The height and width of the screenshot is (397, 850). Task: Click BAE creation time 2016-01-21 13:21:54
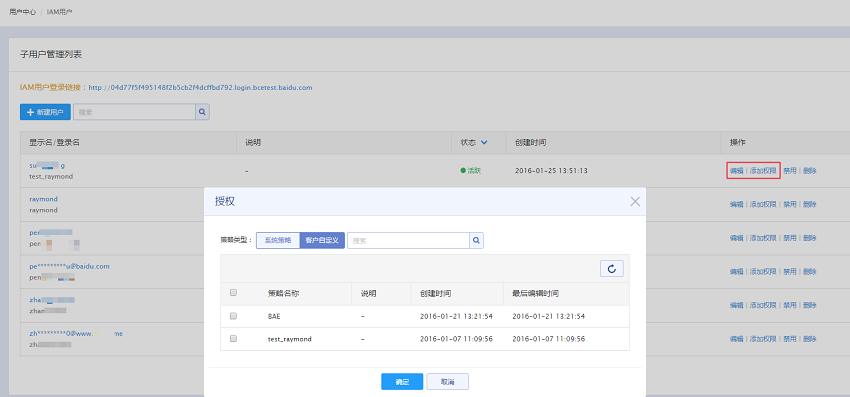pyautogui.click(x=456, y=316)
